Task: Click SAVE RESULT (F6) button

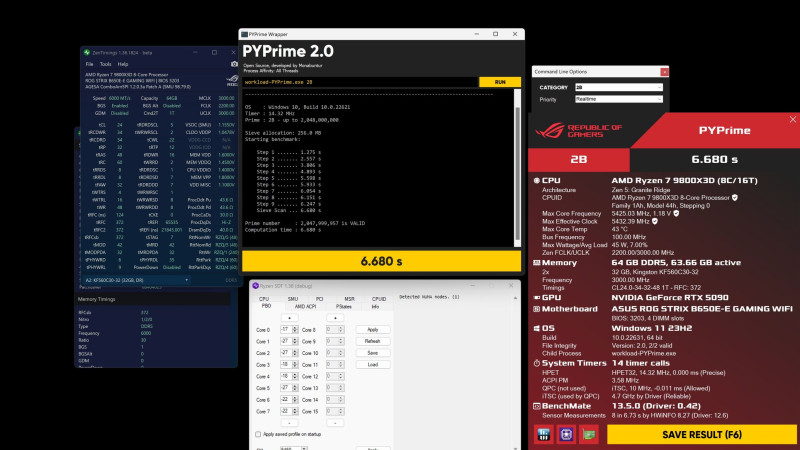Action: click(702, 435)
